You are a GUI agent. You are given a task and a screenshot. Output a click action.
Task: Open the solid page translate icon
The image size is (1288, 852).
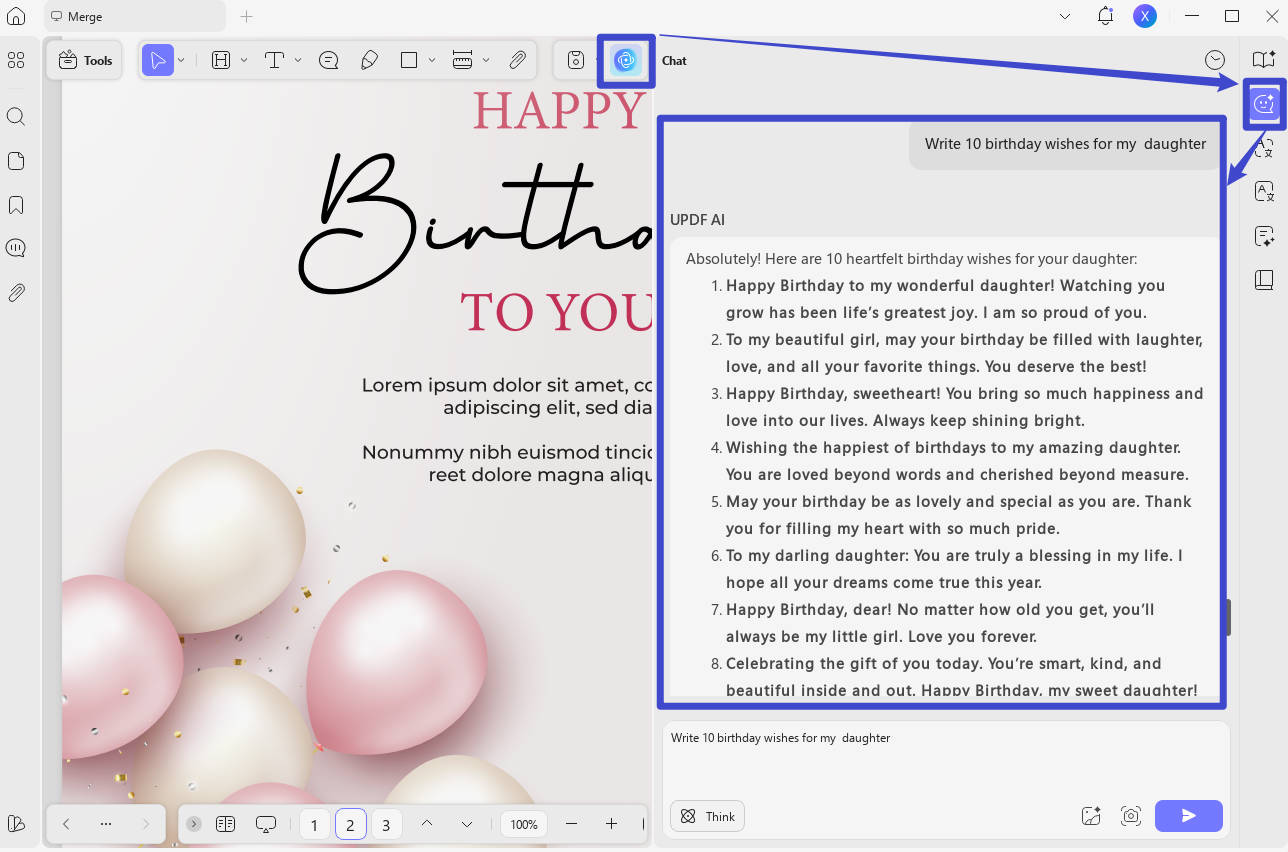[x=1264, y=191]
